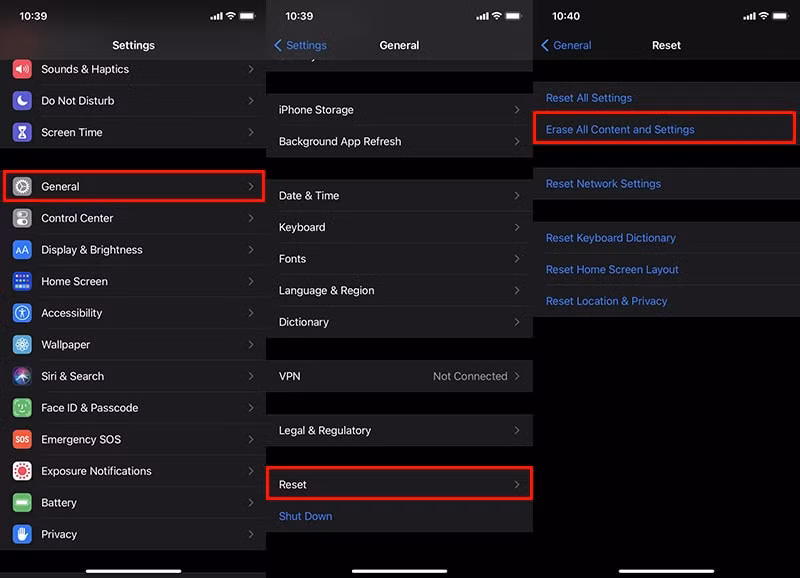Viewport: 800px width, 578px height.
Task: Tap the General gear icon
Action: pyautogui.click(x=22, y=187)
